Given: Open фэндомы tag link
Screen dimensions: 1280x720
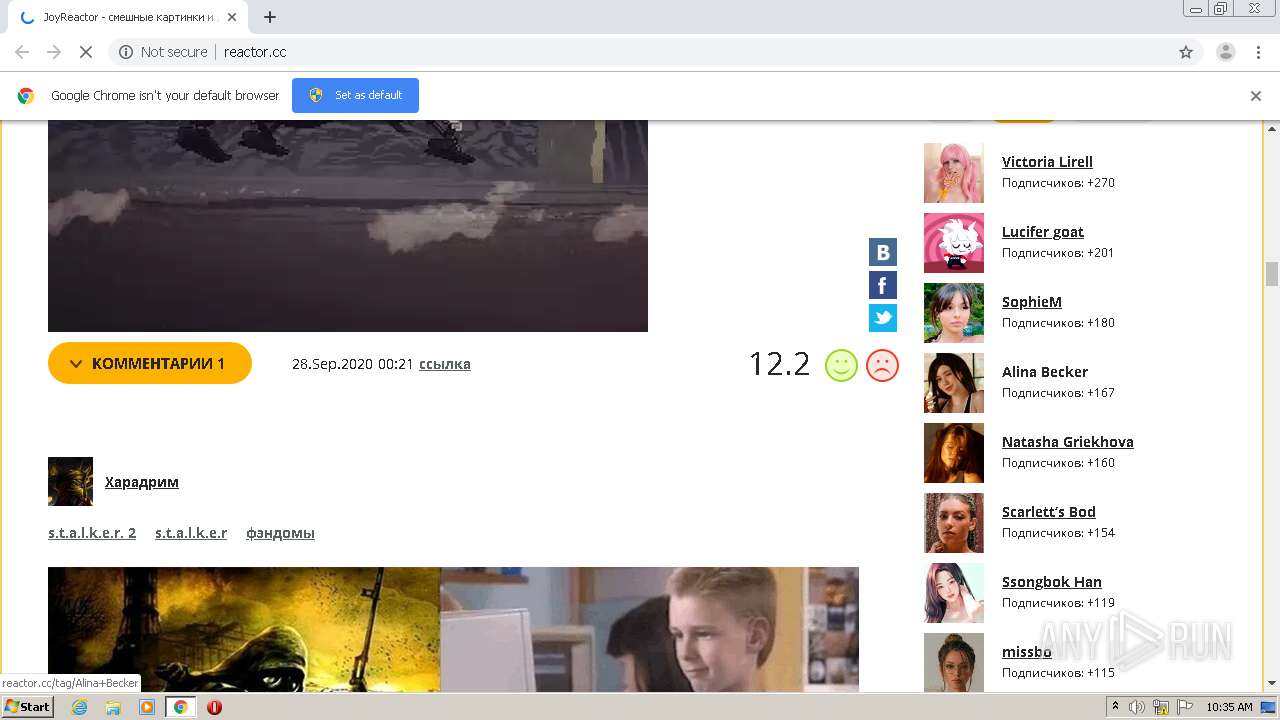Looking at the screenshot, I should pyautogui.click(x=280, y=533).
